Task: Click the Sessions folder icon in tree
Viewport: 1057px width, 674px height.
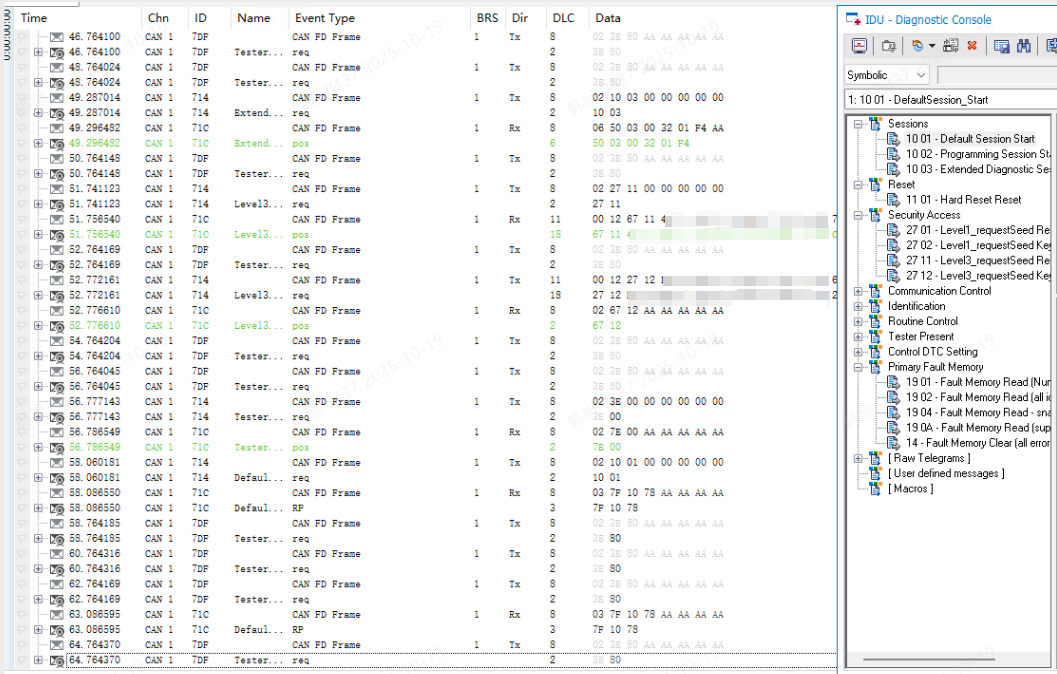Action: coord(875,124)
